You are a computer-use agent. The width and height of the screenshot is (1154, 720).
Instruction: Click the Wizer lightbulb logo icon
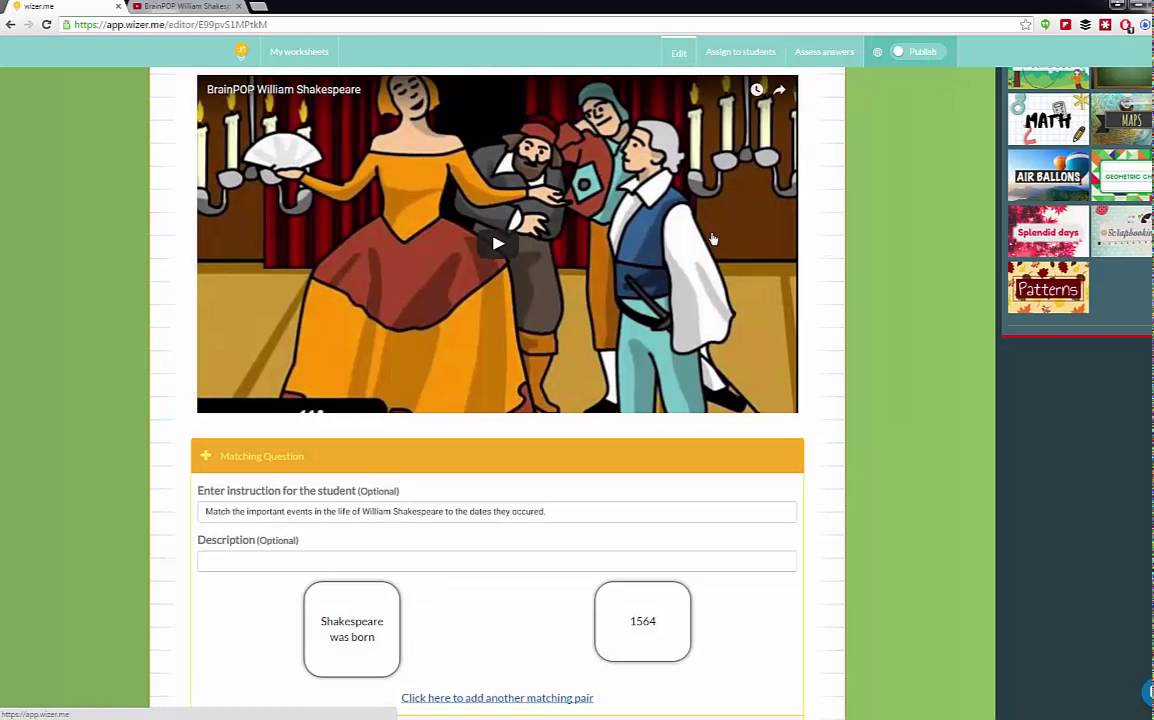(241, 52)
